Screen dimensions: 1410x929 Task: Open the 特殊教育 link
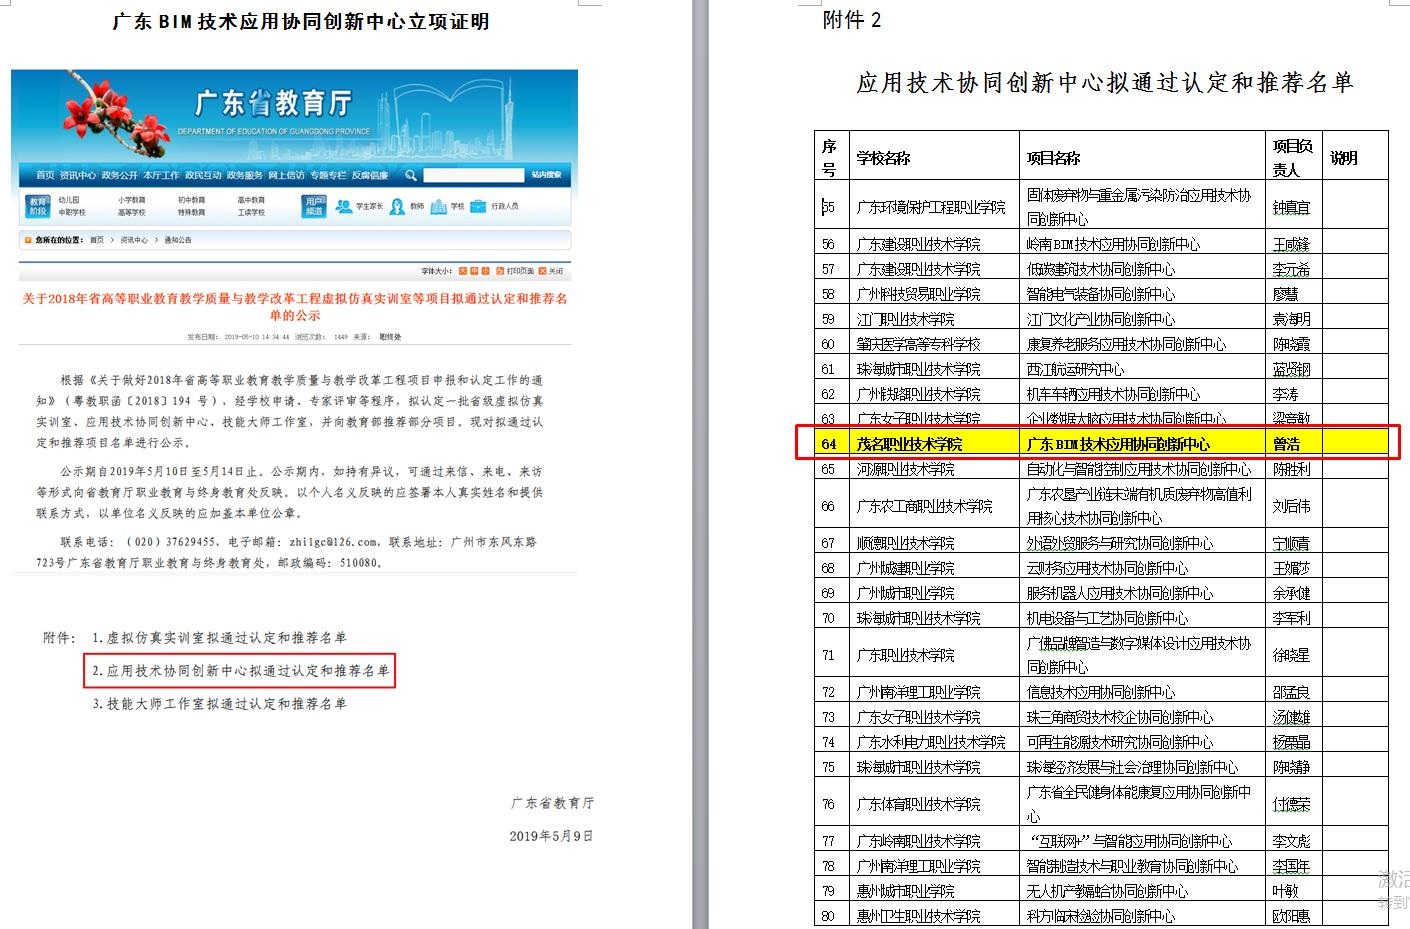point(192,213)
